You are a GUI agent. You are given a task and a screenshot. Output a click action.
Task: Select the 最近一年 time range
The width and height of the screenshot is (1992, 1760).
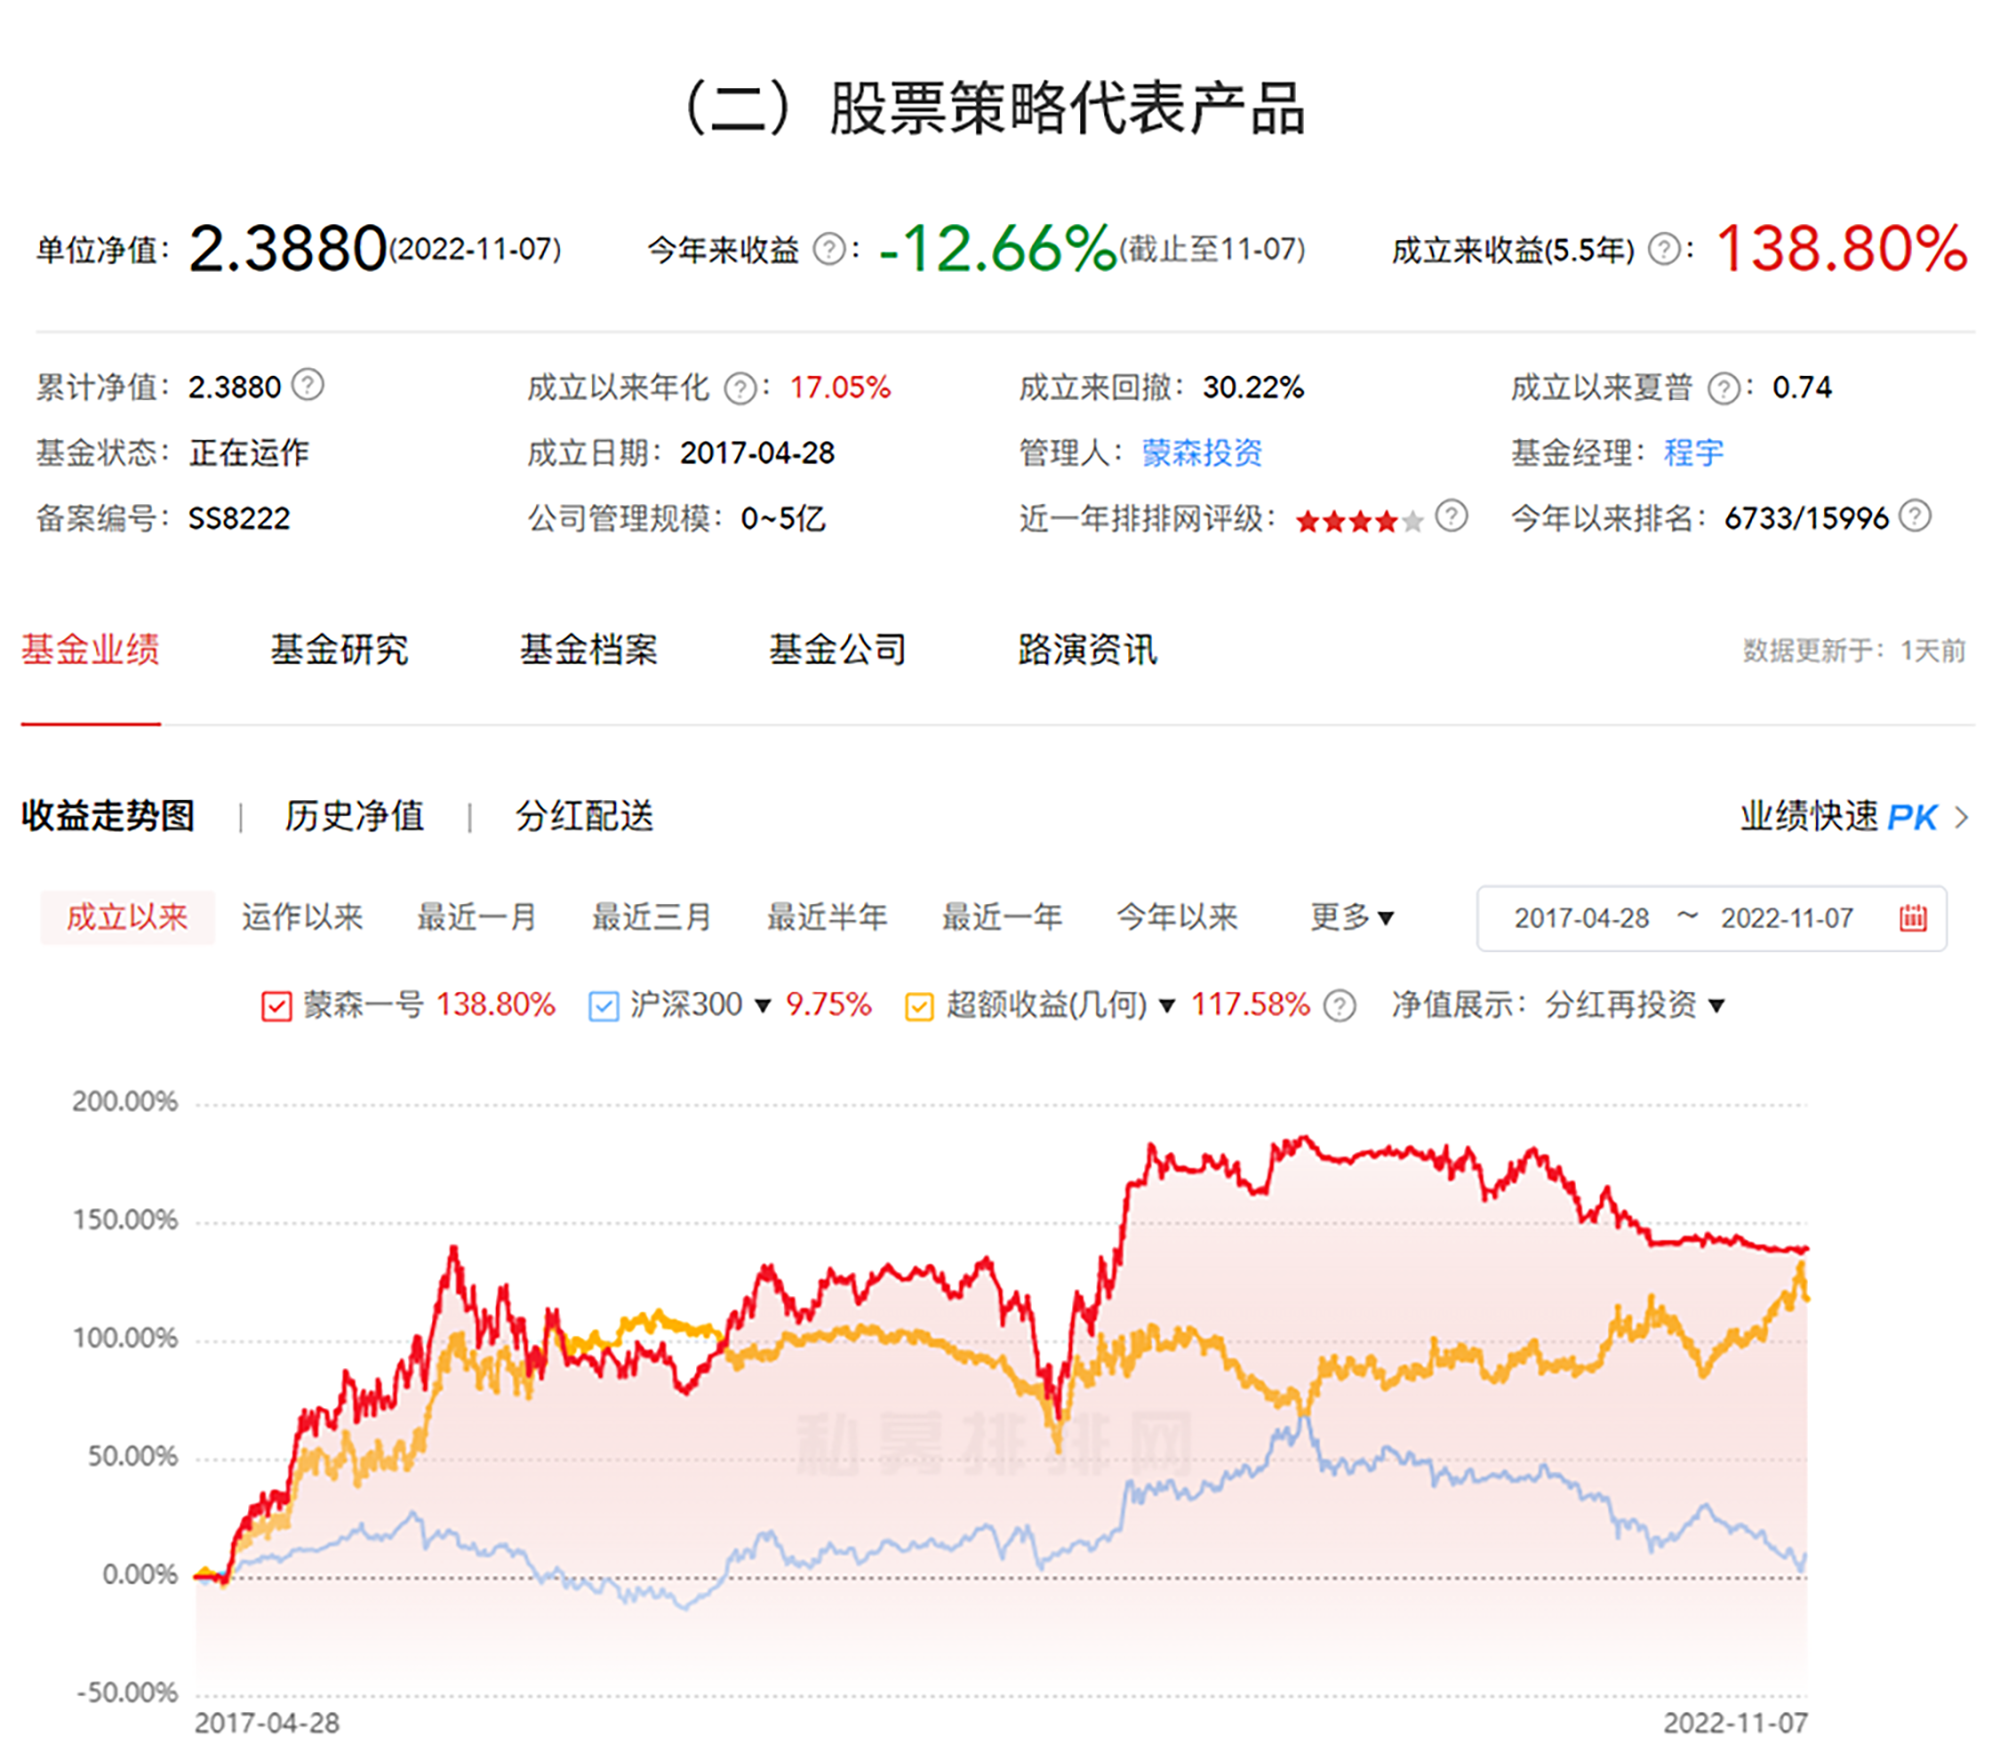1002,917
